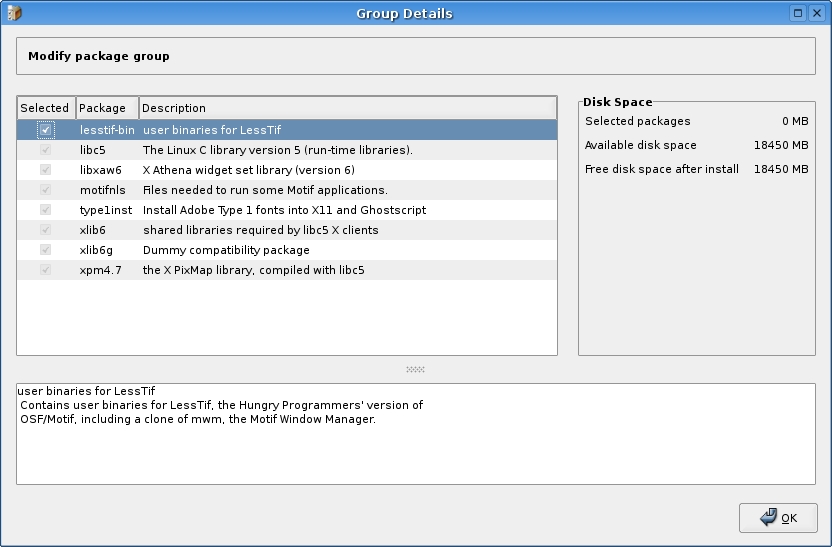832x547 pixels.
Task: Toggle the xlib6g package checkbox
Action: [x=46, y=250]
